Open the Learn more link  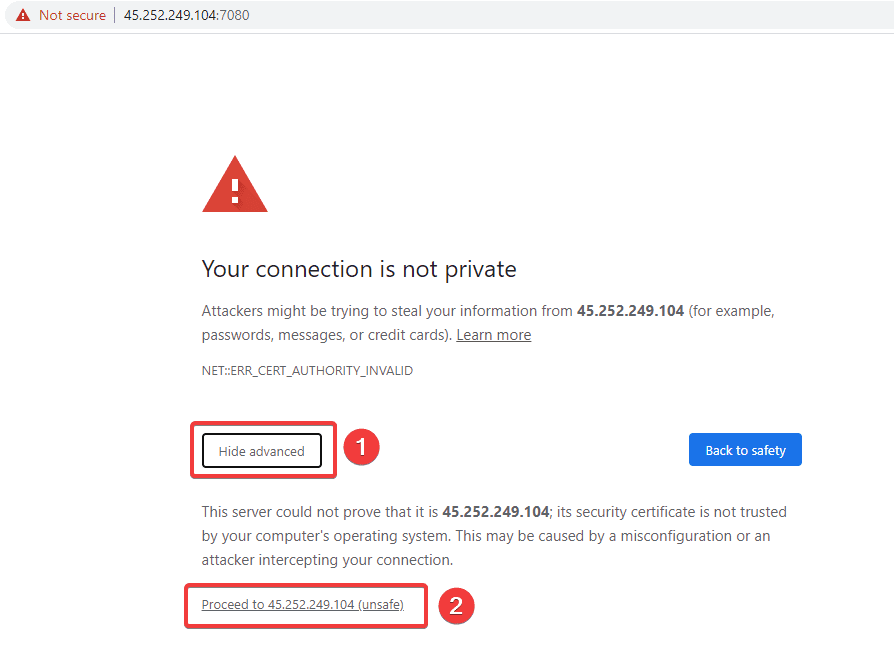point(493,335)
